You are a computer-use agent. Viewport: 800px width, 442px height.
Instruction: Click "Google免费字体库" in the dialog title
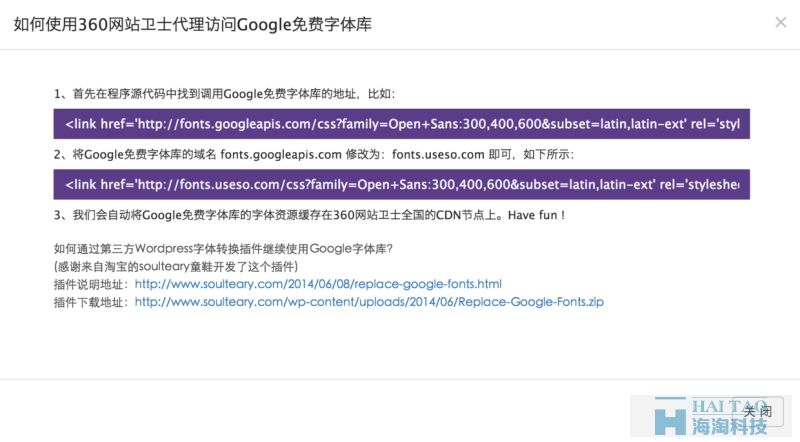[x=304, y=24]
